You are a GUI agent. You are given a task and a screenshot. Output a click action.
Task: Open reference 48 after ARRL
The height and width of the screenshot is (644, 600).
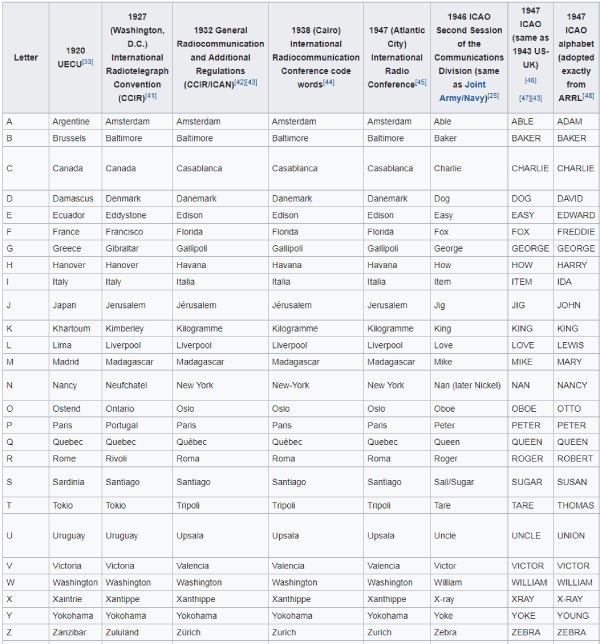(588, 95)
